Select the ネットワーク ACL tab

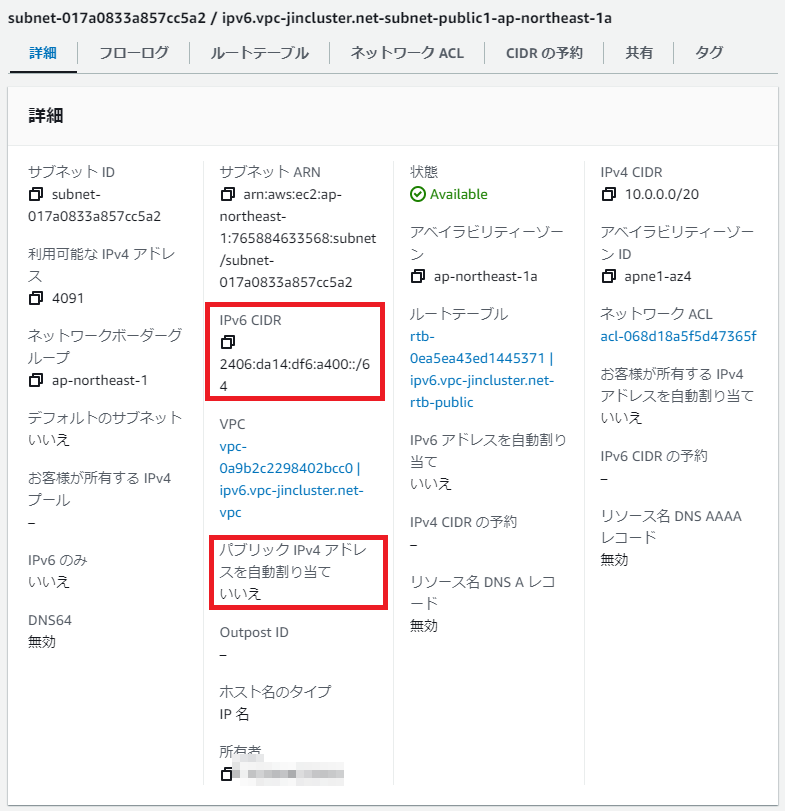coord(406,53)
